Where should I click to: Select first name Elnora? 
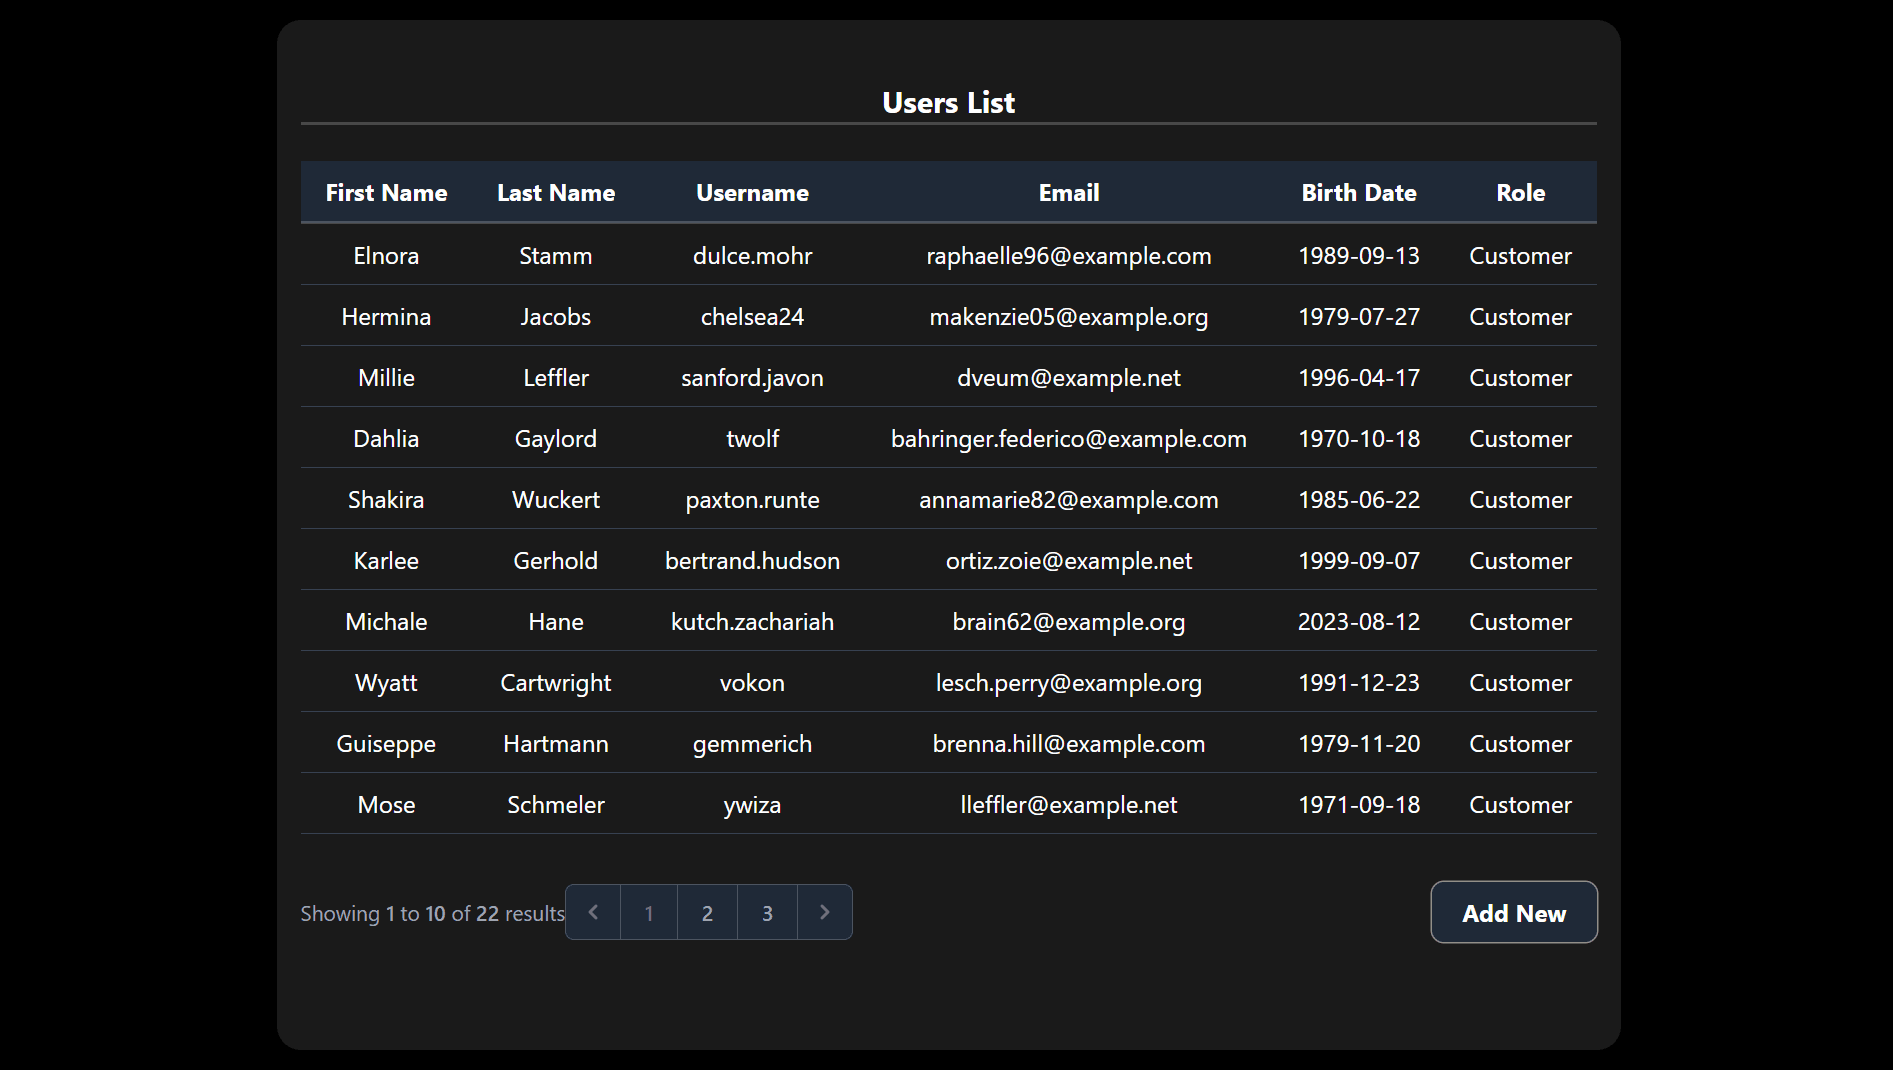click(386, 256)
